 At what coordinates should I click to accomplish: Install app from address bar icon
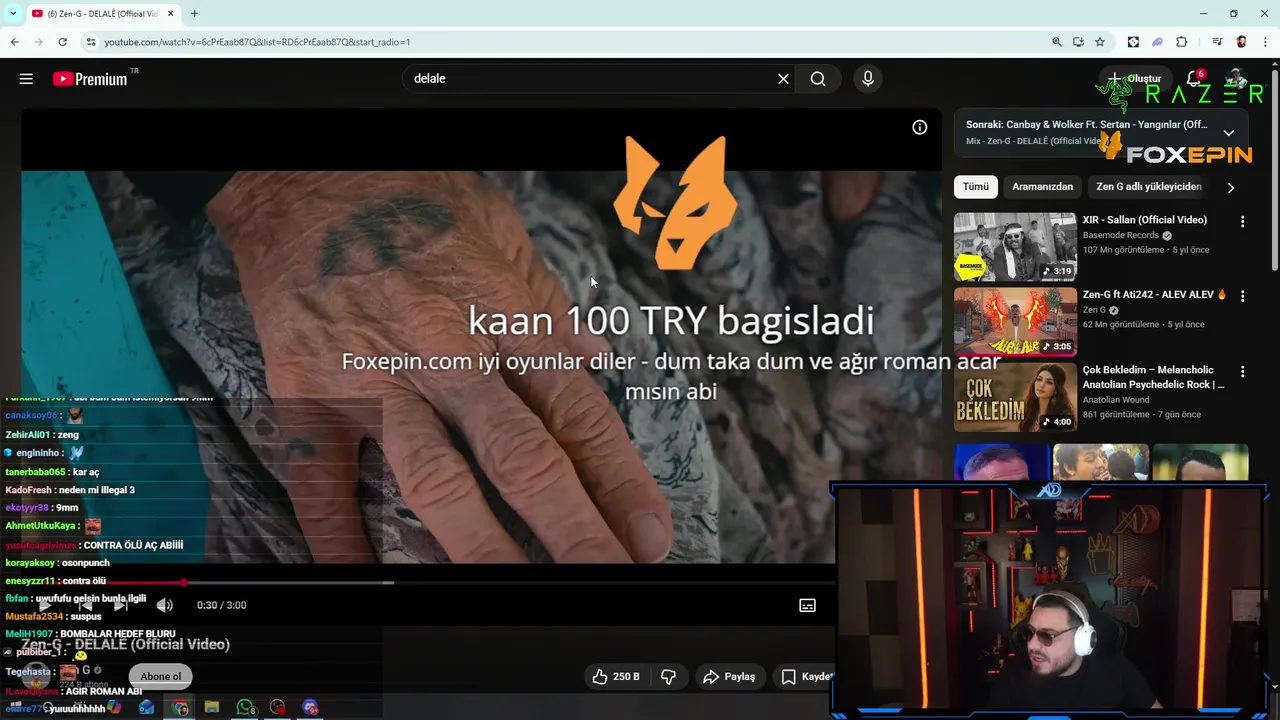coord(1078,42)
